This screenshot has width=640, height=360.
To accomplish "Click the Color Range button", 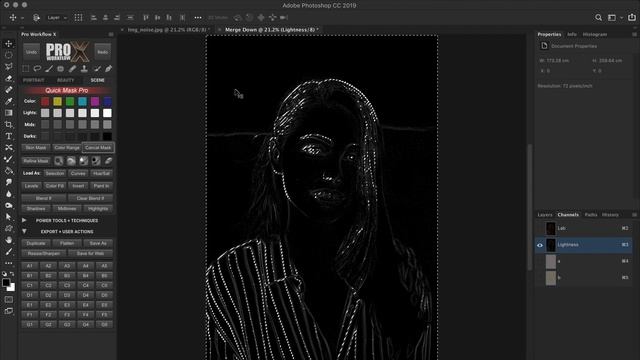I will [67, 148].
